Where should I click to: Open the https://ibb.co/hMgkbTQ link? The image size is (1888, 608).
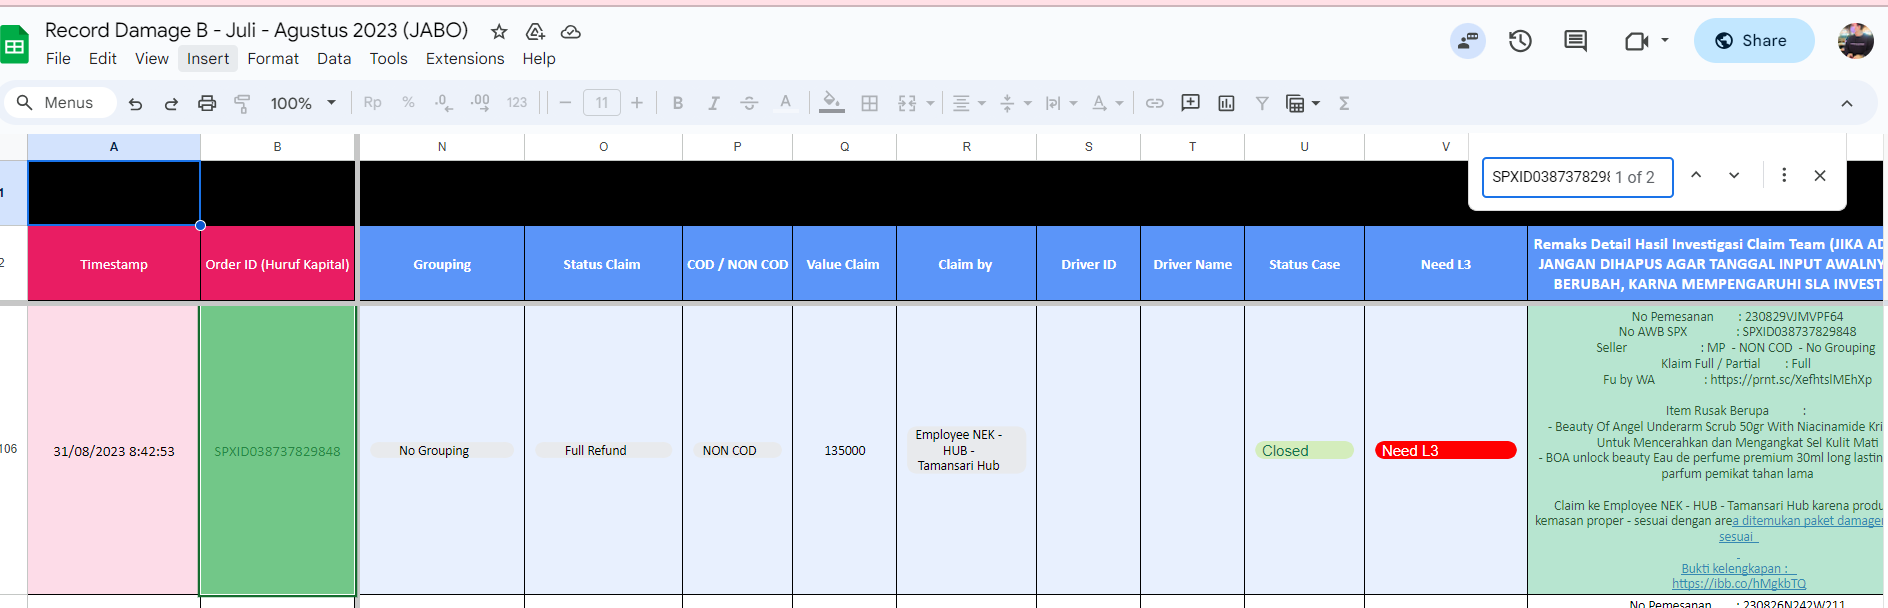1738,583
